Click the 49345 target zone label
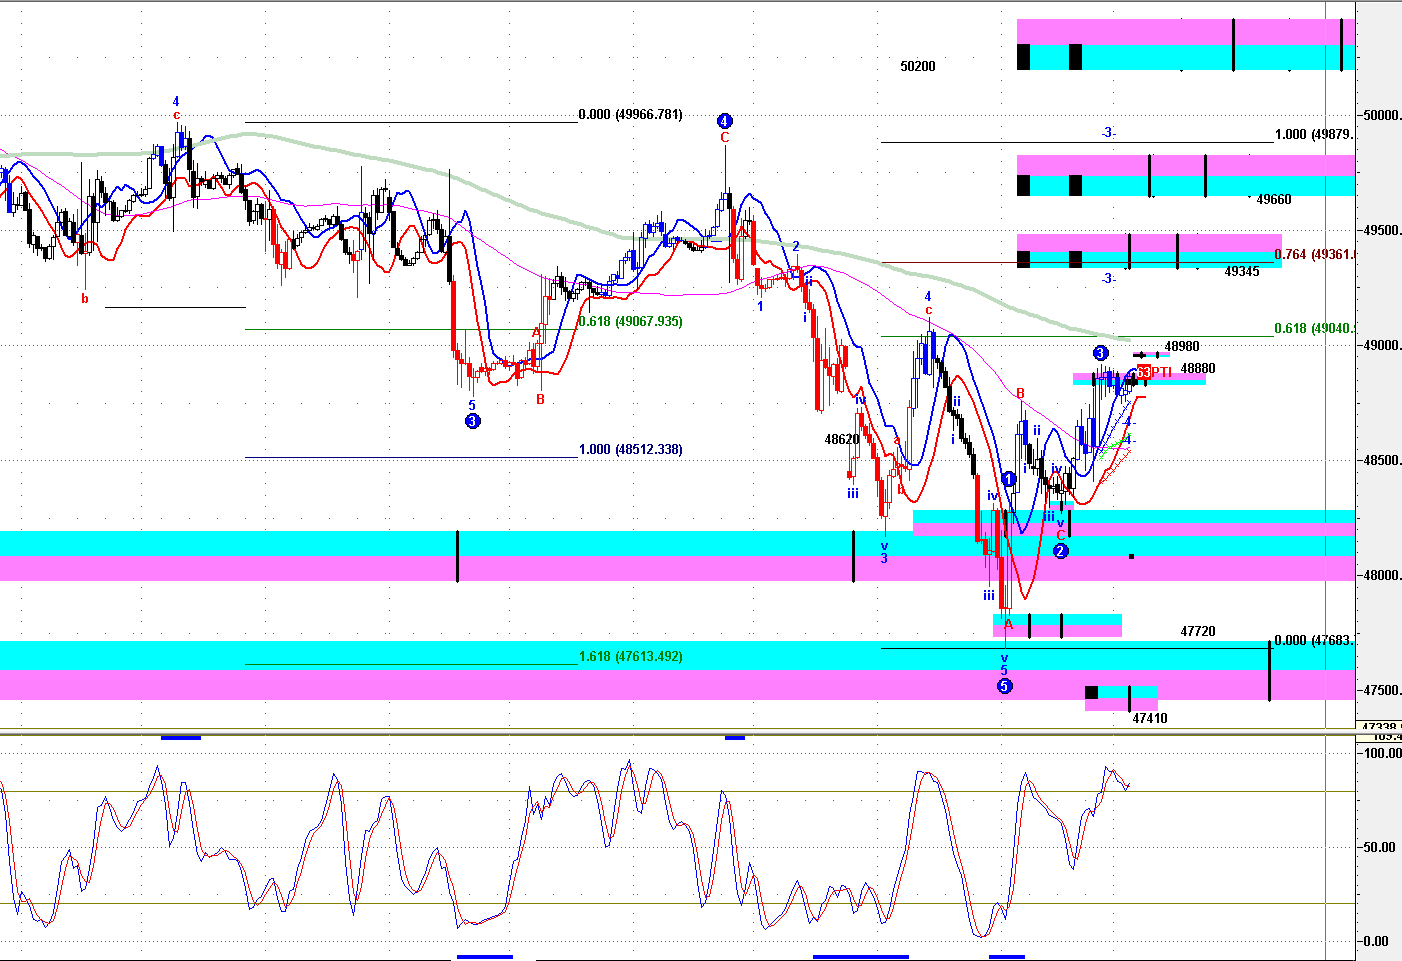1402x961 pixels. click(x=1241, y=272)
